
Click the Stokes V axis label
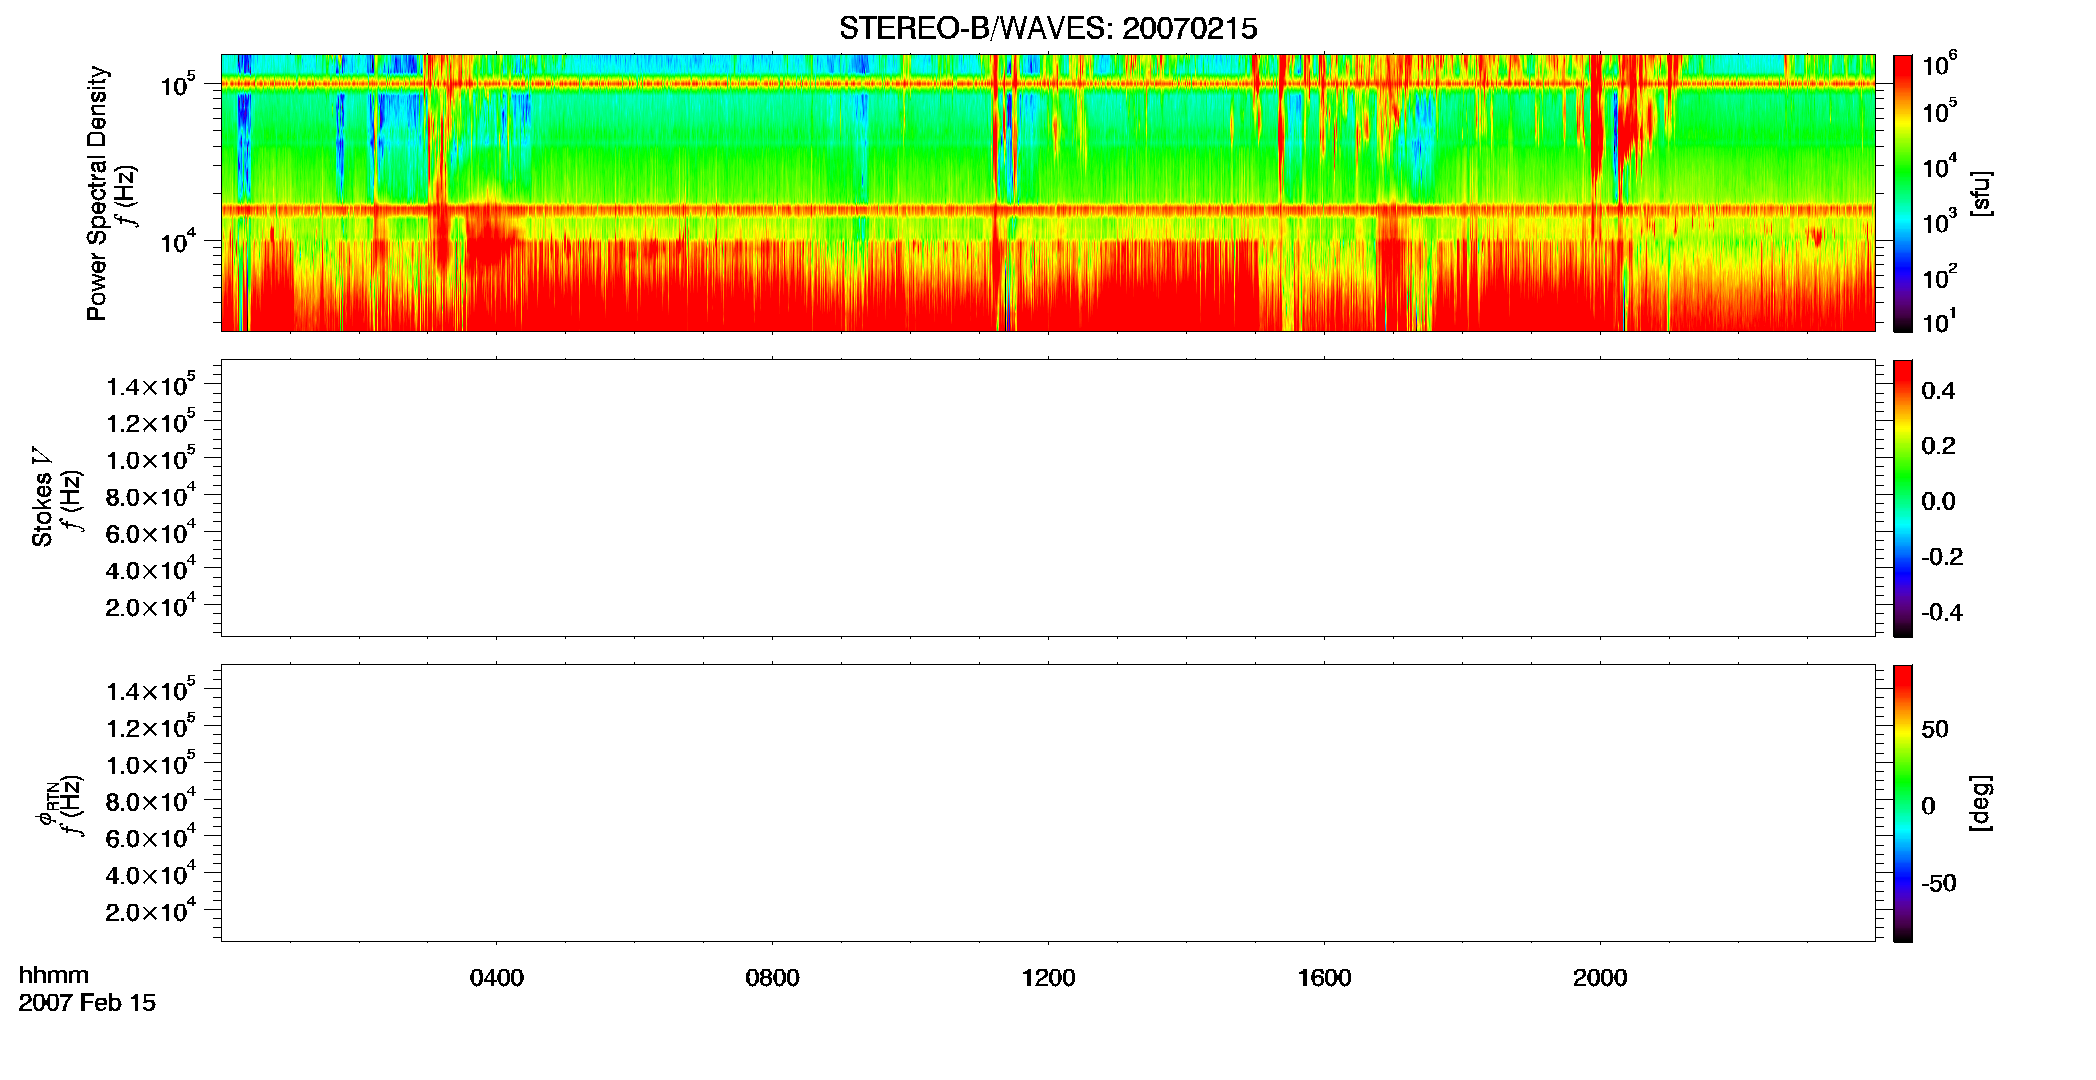[x=42, y=498]
